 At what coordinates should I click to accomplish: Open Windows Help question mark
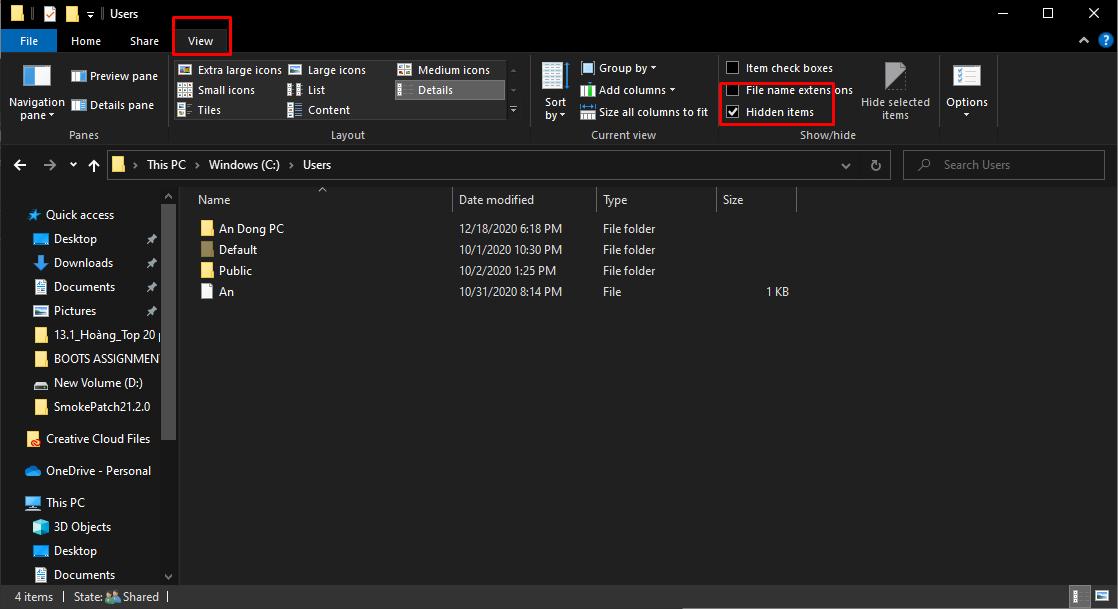coord(1105,41)
